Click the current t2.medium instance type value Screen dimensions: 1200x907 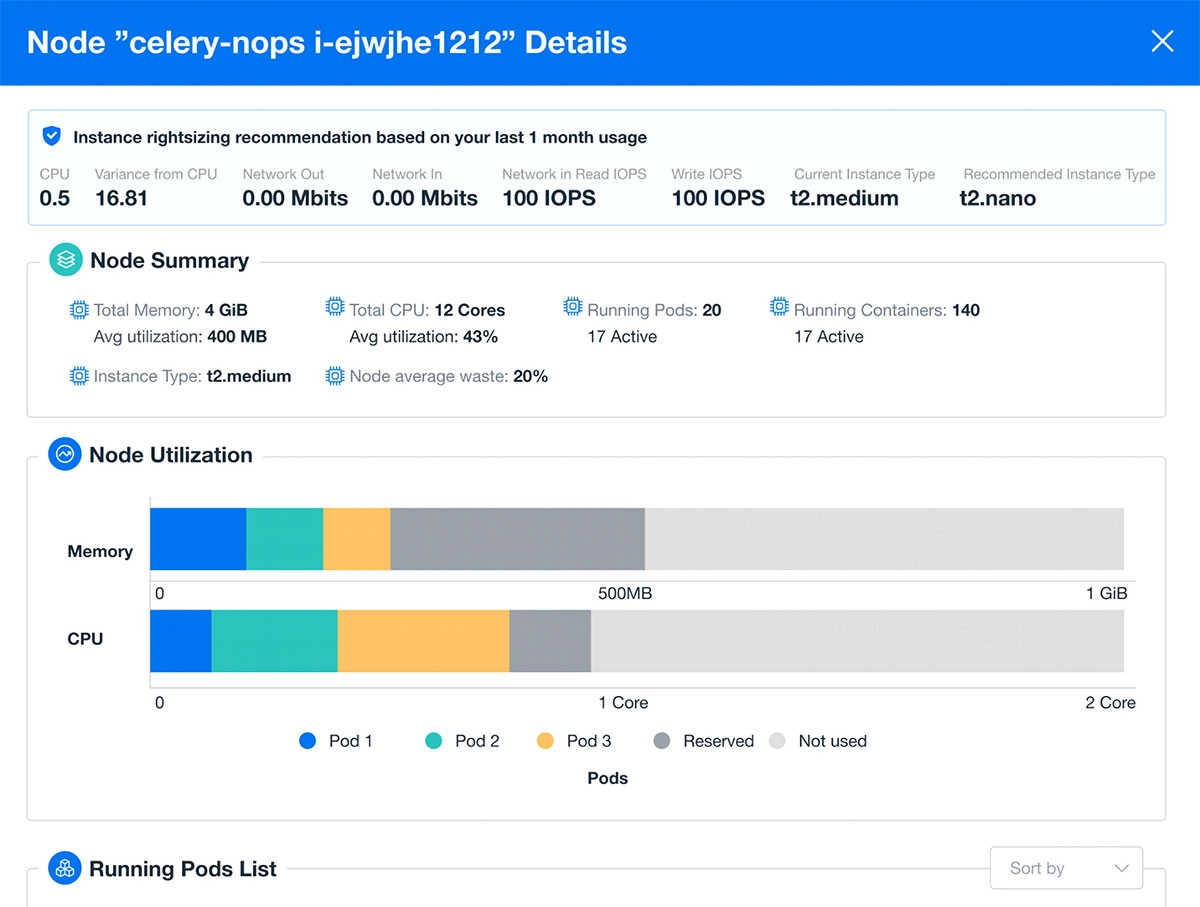[x=843, y=198]
